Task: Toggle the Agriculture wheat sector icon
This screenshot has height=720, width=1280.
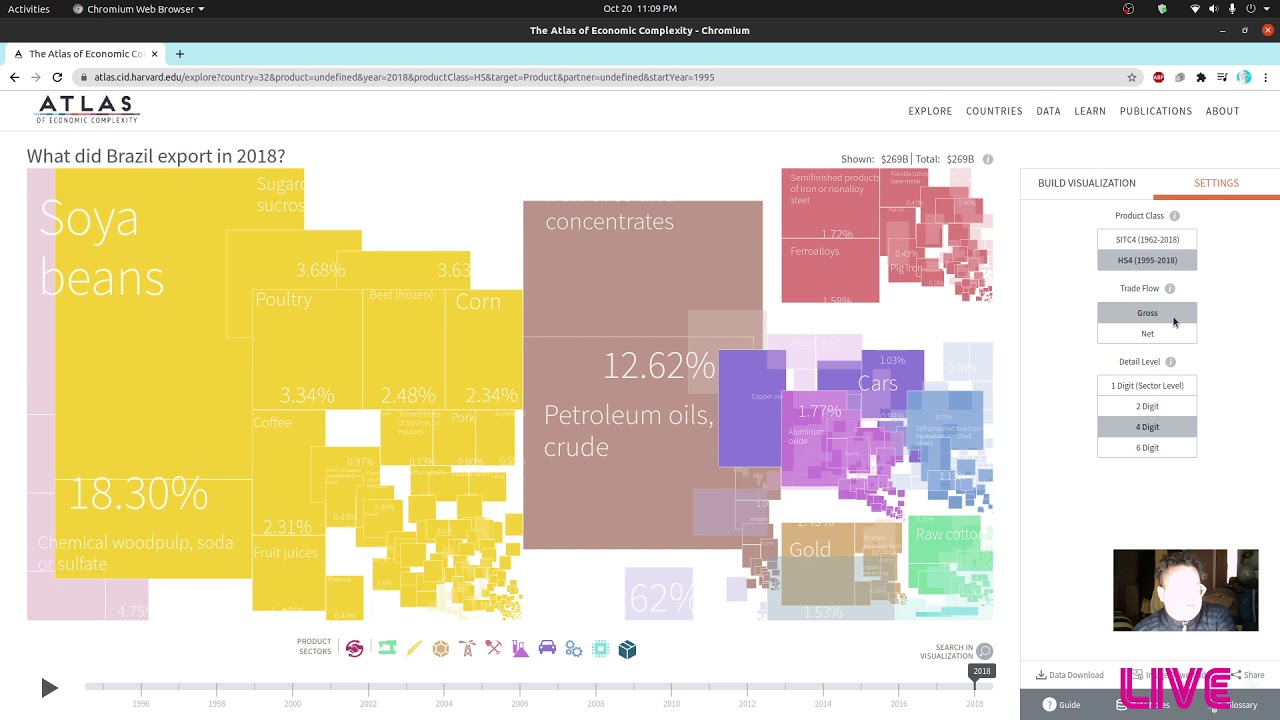Action: [414, 649]
